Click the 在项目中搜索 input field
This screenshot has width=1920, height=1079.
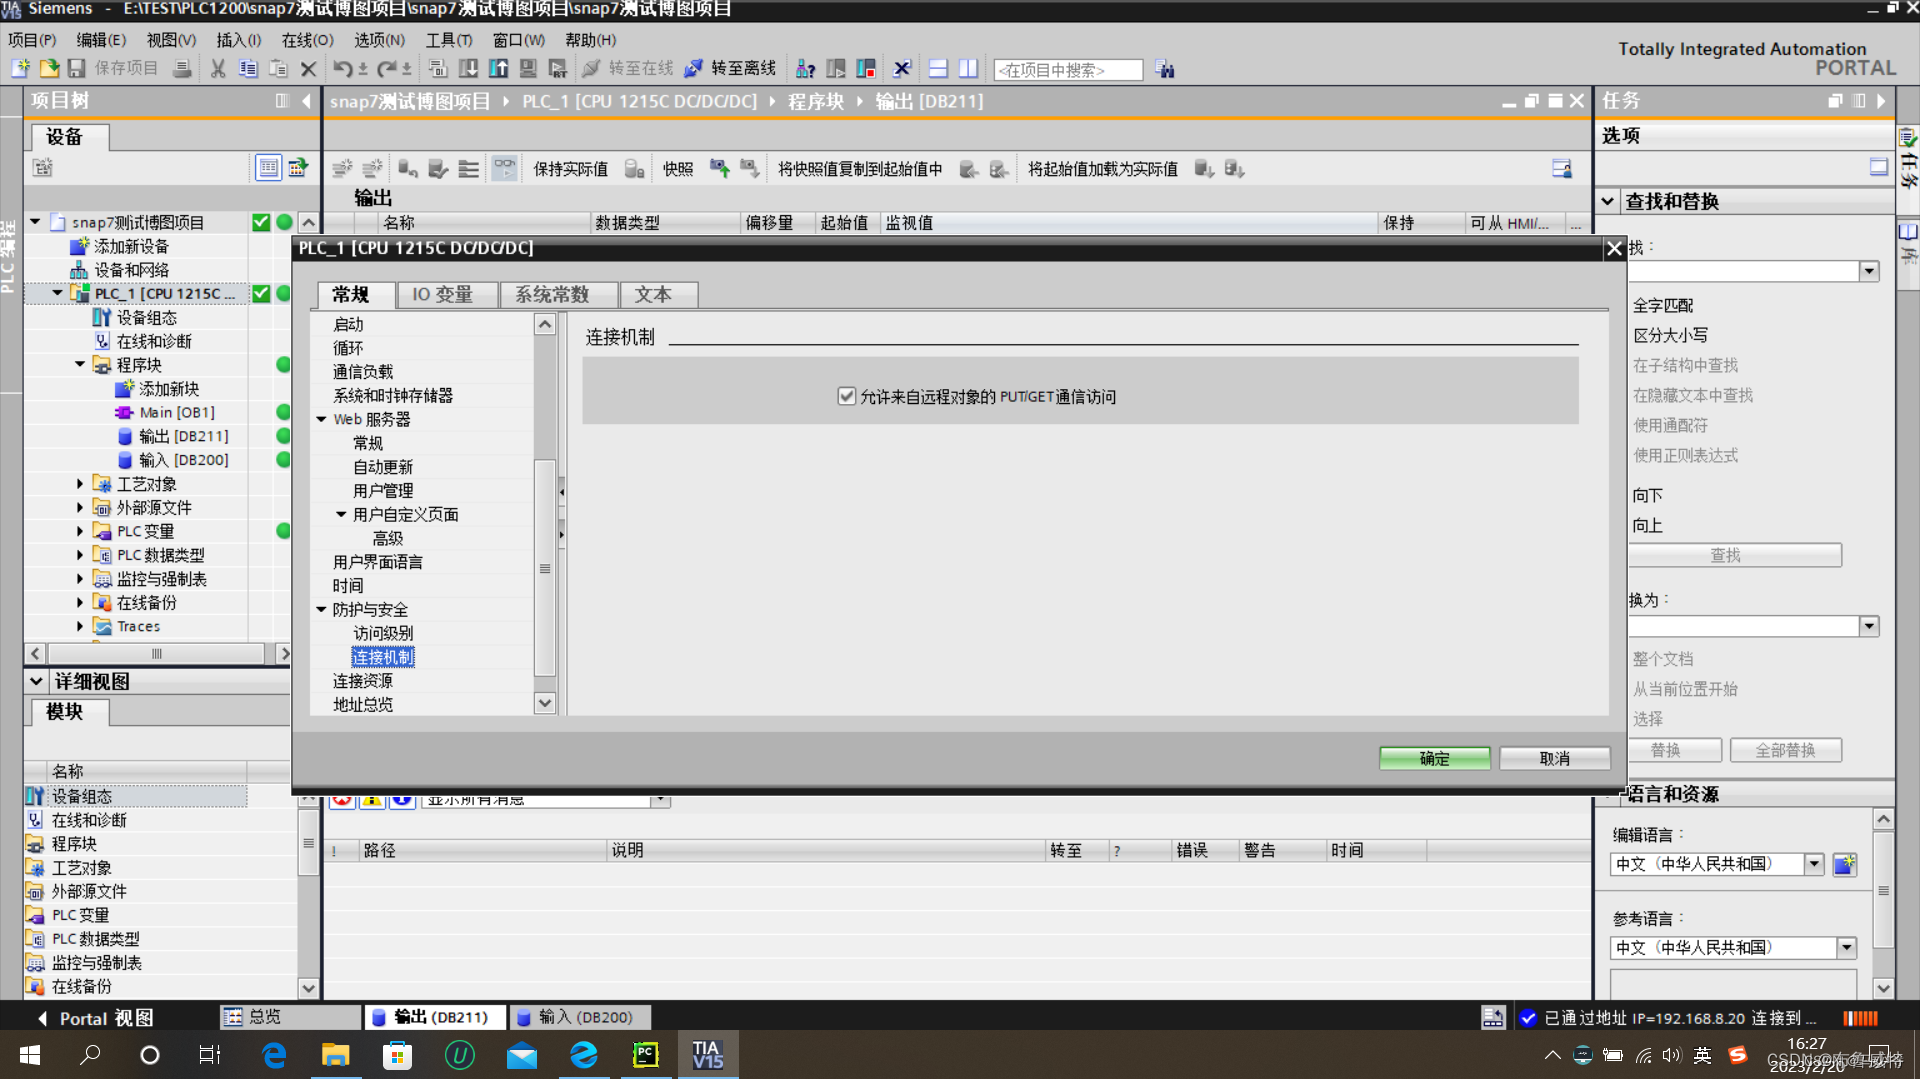click(1066, 69)
